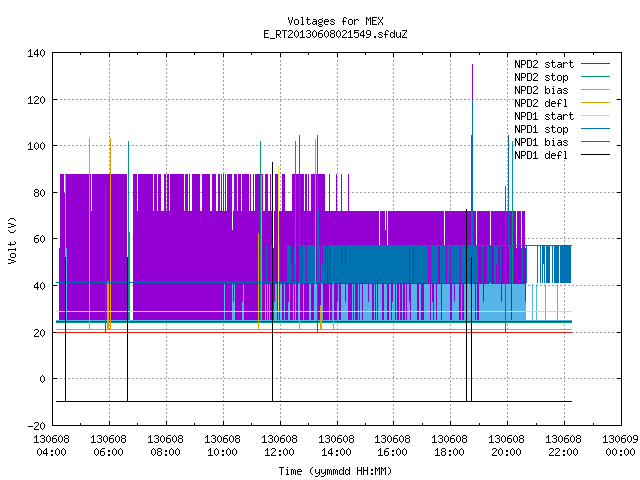
Task: Click the black NPD1 defl legend line
Action: click(x=595, y=155)
